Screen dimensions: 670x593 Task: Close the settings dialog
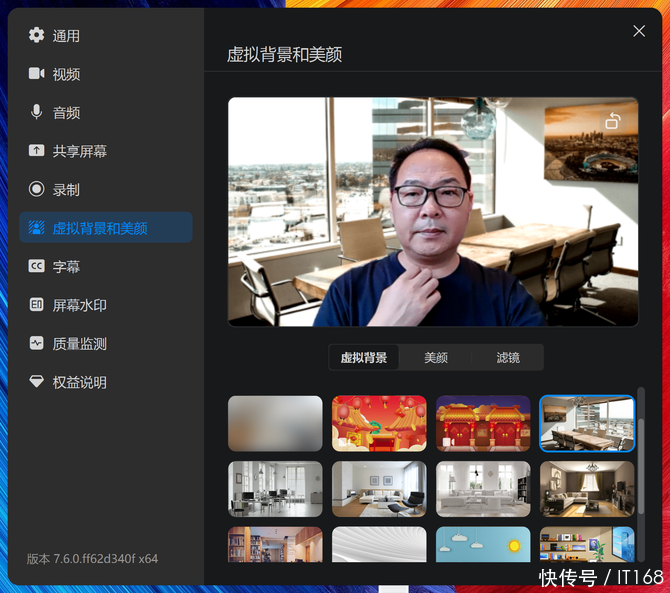coord(639,31)
